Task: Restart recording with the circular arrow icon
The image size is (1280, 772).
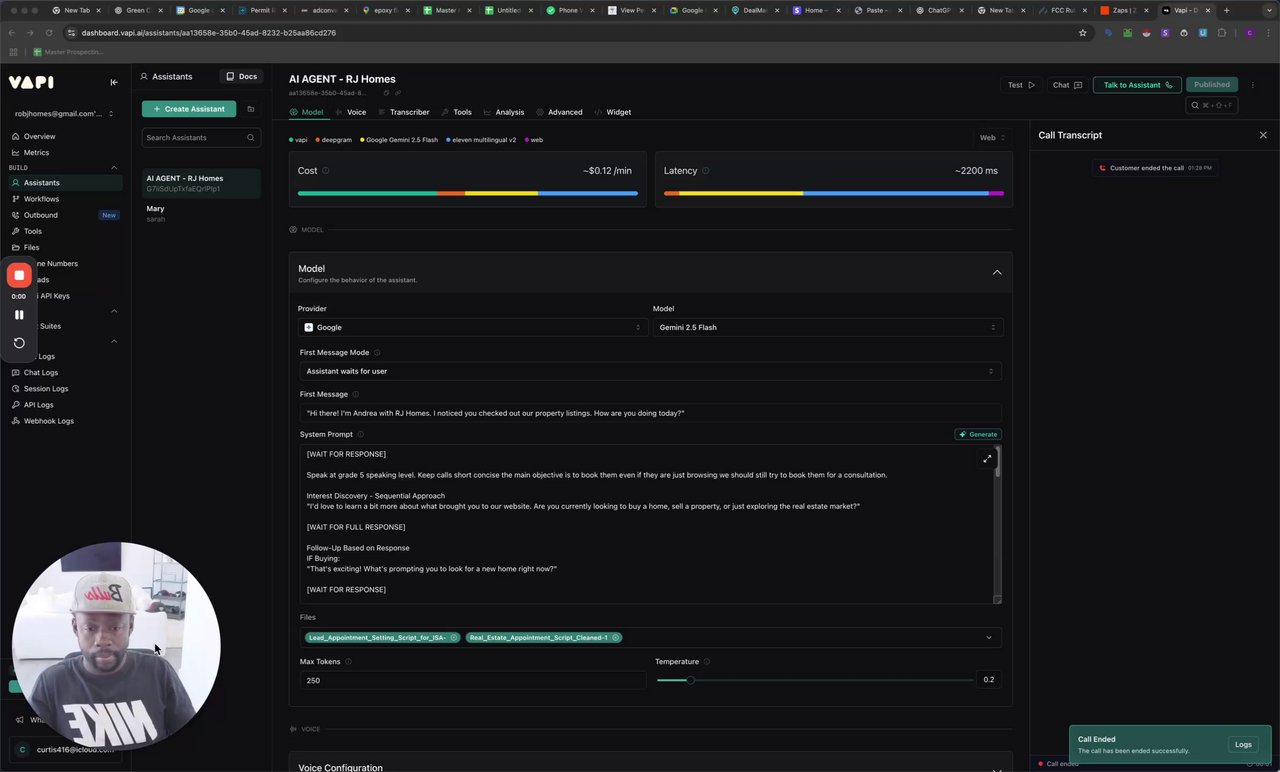Action: 19,343
